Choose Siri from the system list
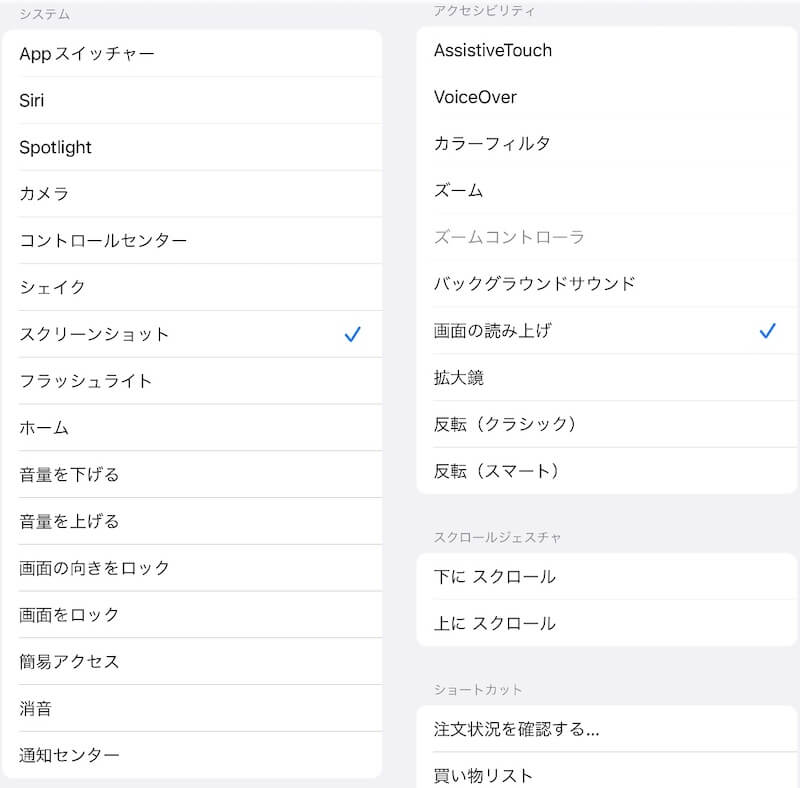This screenshot has height=788, width=800. 192,101
